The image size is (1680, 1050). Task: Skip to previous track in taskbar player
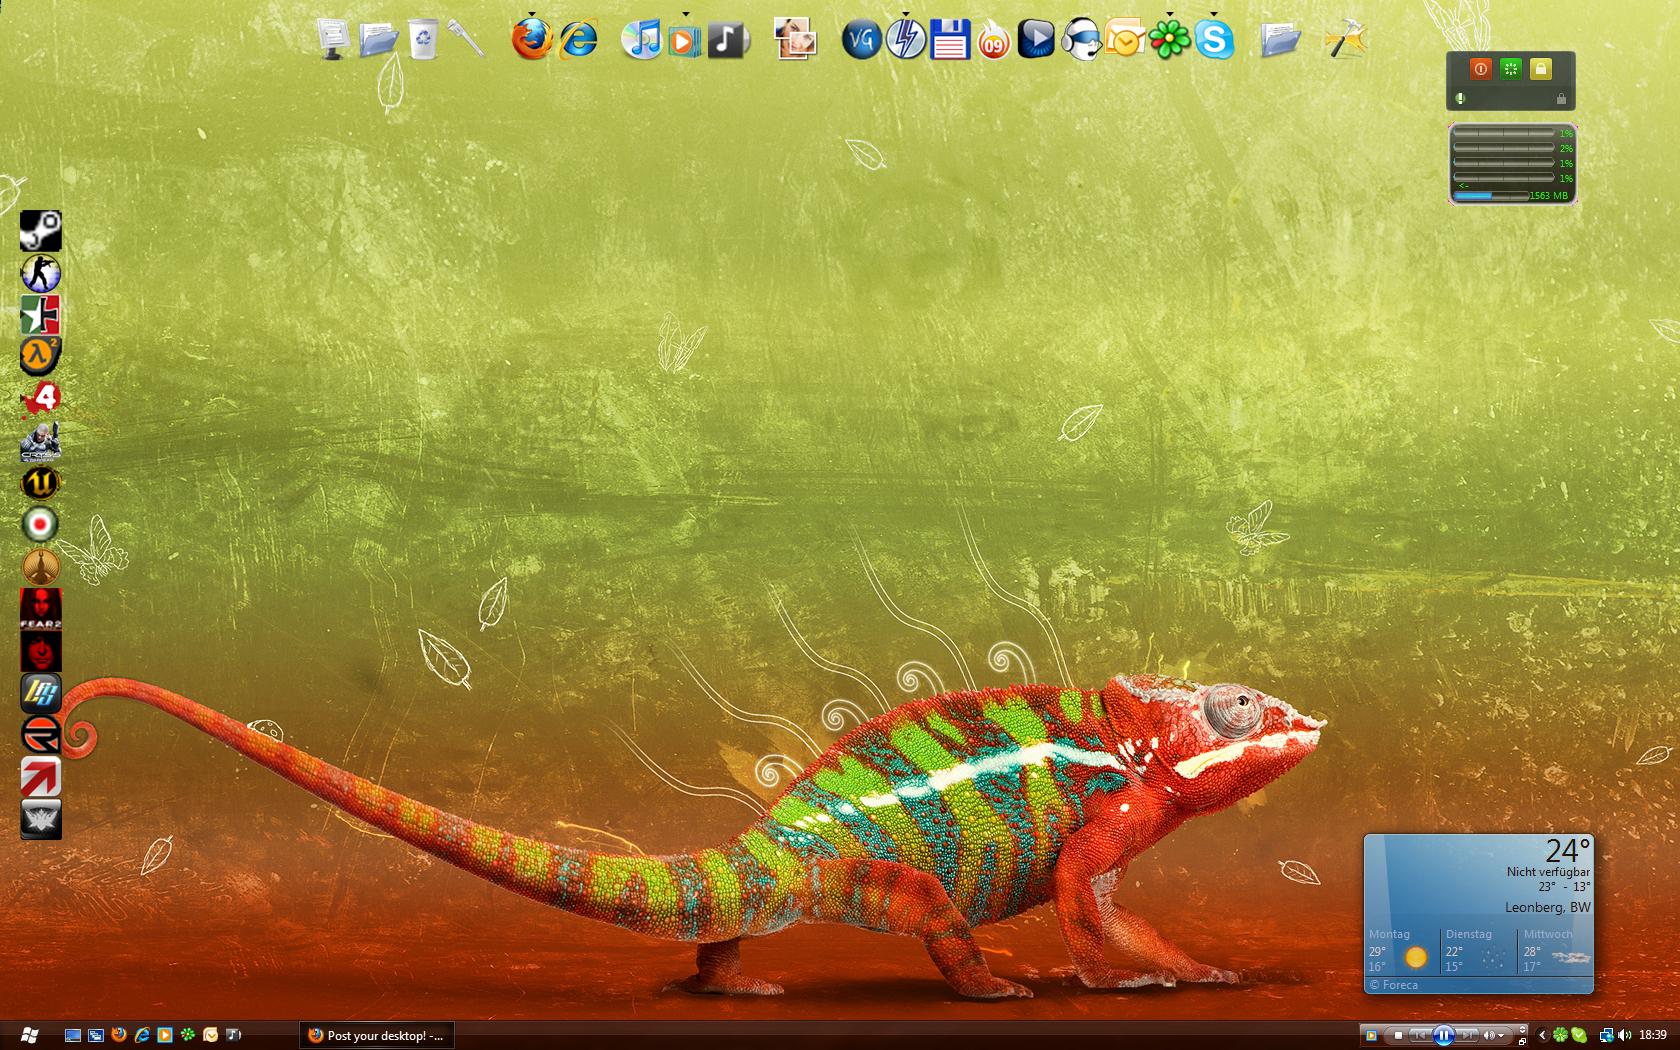[x=1421, y=1035]
